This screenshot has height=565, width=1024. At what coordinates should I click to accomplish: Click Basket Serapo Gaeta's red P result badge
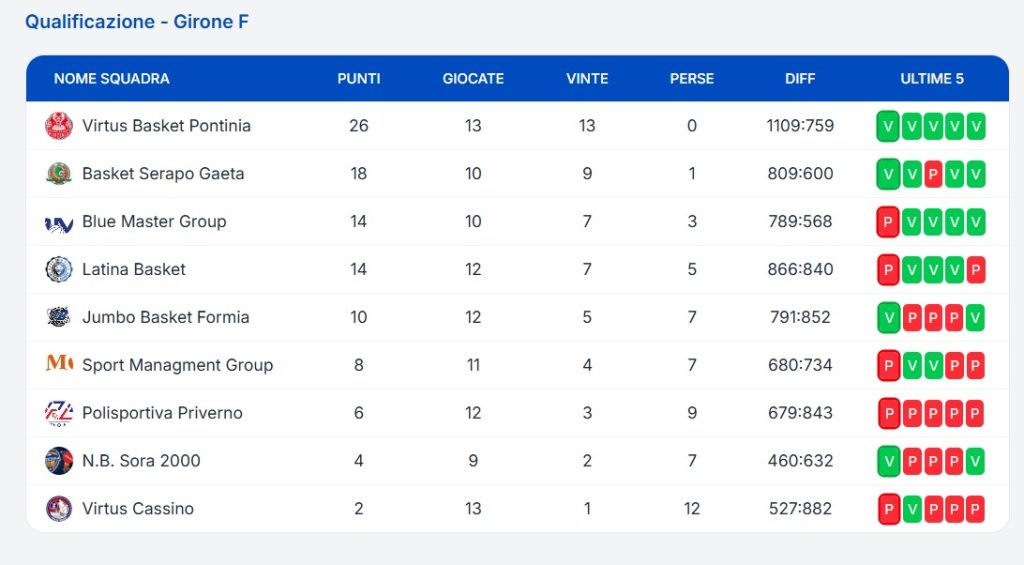tap(933, 174)
